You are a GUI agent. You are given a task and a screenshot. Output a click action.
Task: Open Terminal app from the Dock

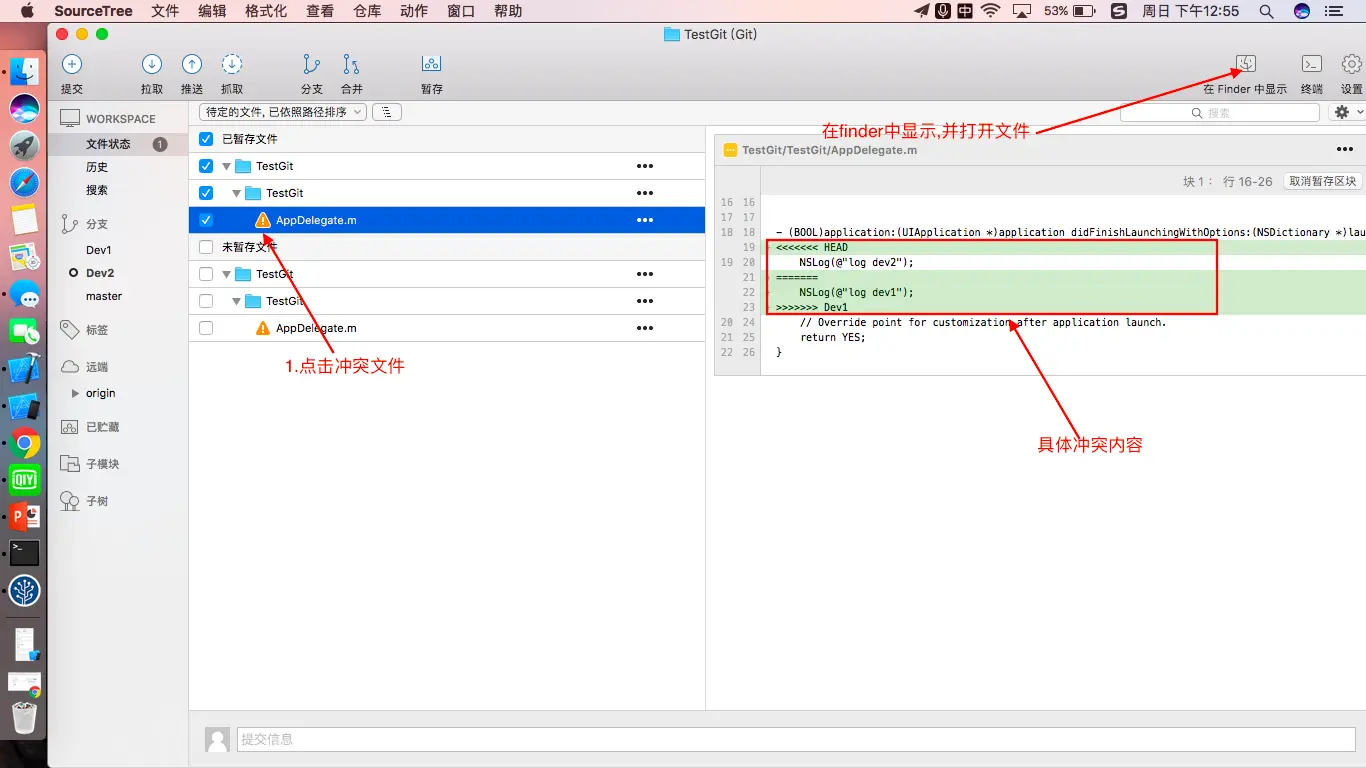pyautogui.click(x=24, y=553)
